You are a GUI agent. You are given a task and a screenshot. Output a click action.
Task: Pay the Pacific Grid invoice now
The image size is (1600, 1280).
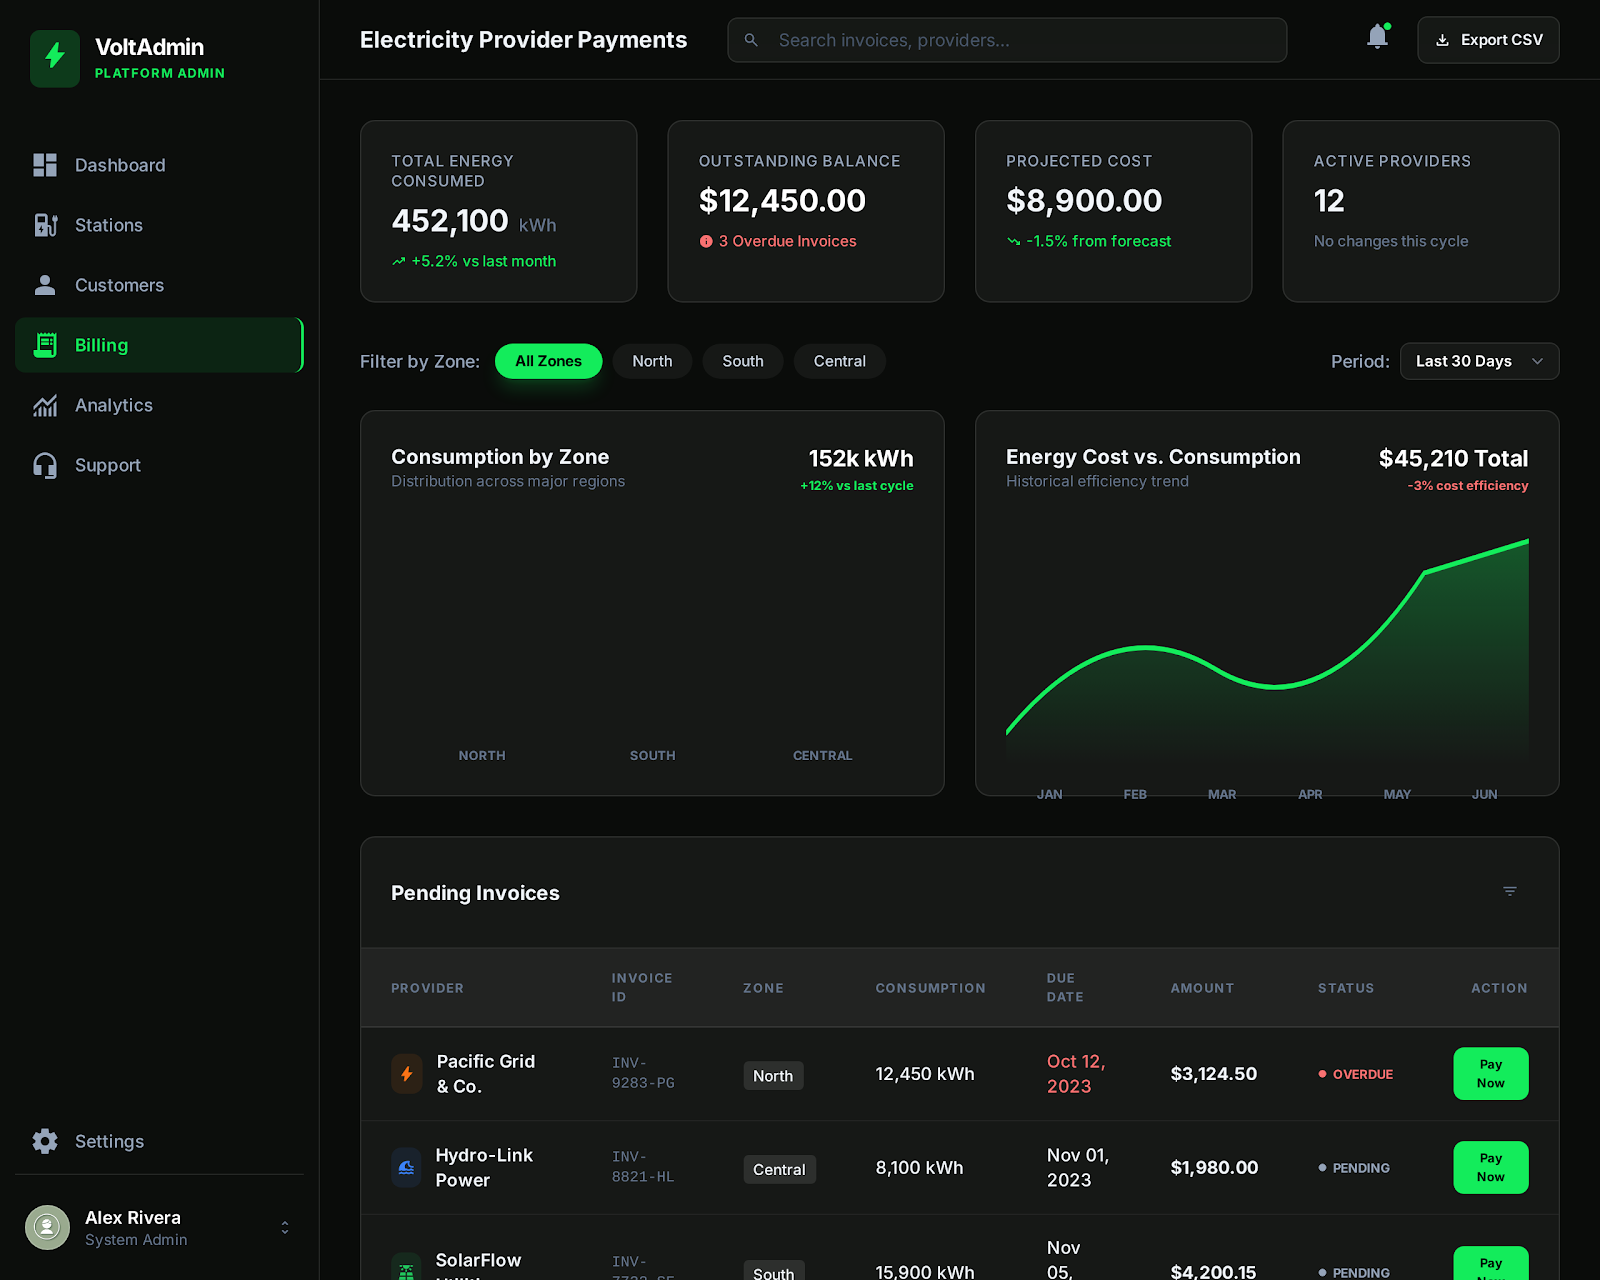[x=1490, y=1073]
